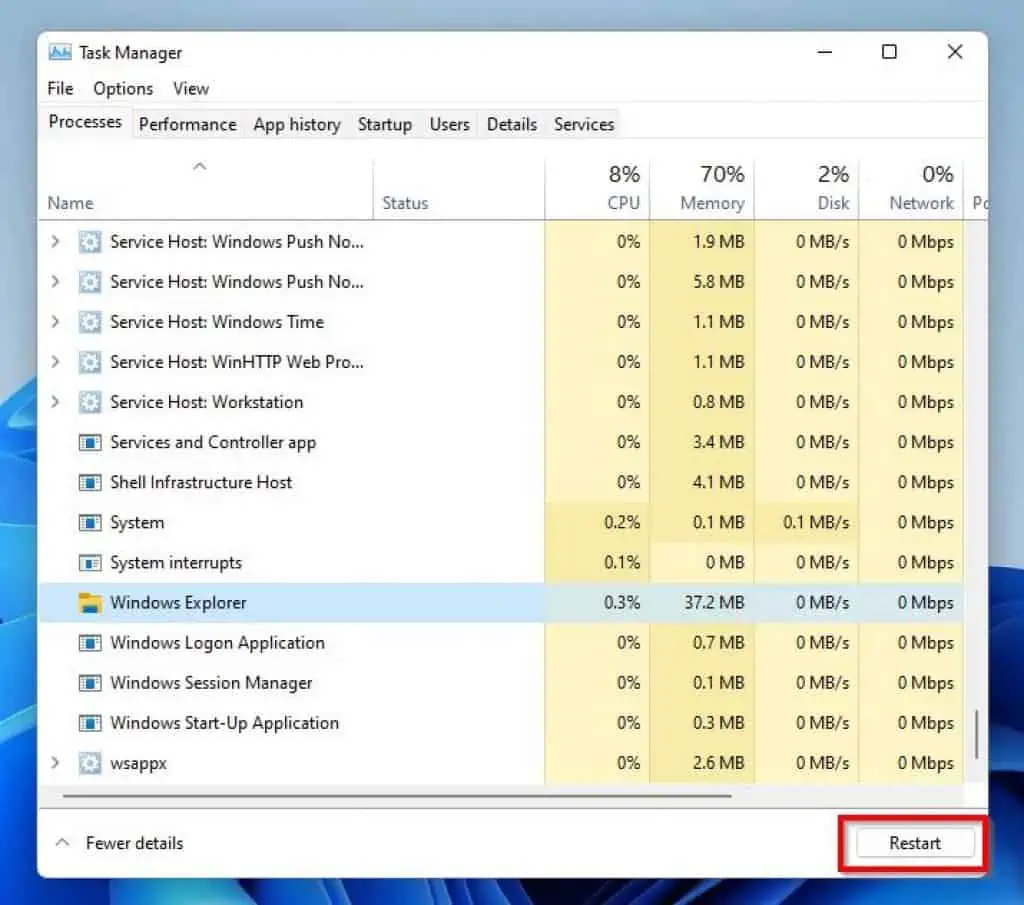Open the View menu
Image resolution: width=1024 pixels, height=905 pixels.
(191, 88)
